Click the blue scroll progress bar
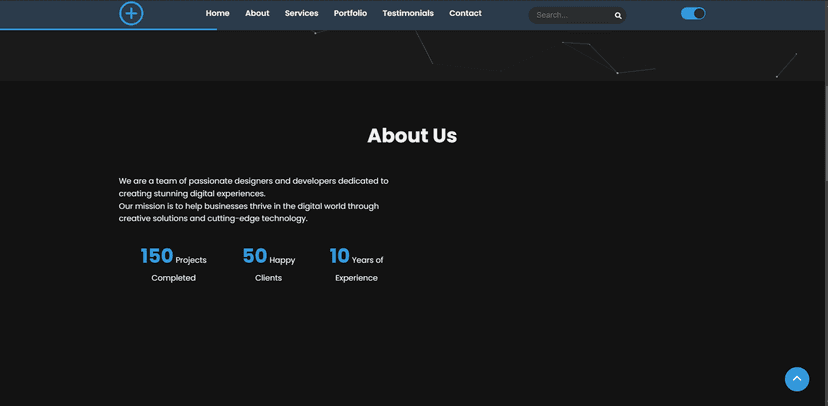Image resolution: width=828 pixels, height=406 pixels. pyautogui.click(x=108, y=29)
